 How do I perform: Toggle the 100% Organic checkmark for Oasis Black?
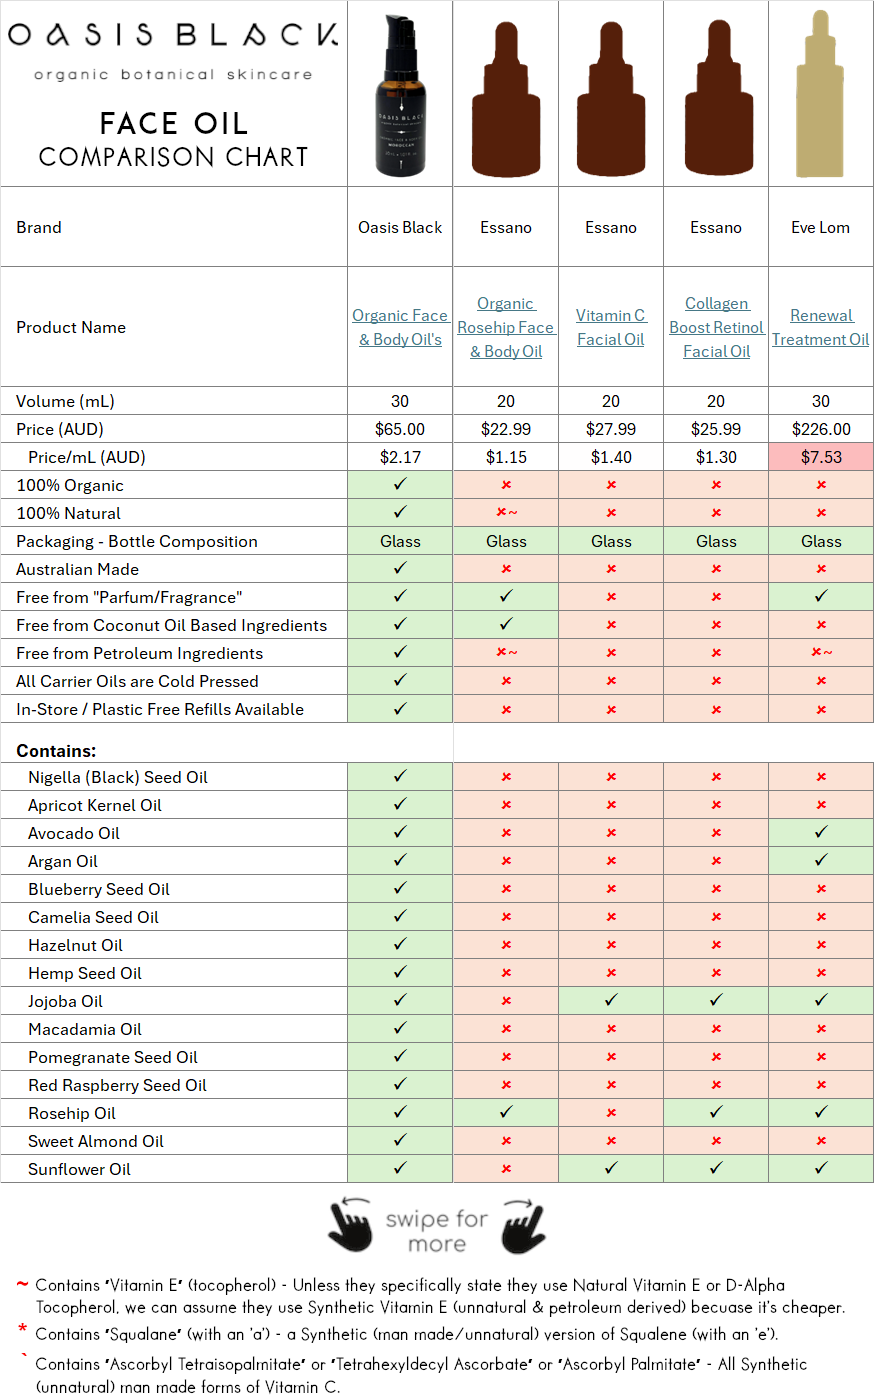[x=399, y=483]
